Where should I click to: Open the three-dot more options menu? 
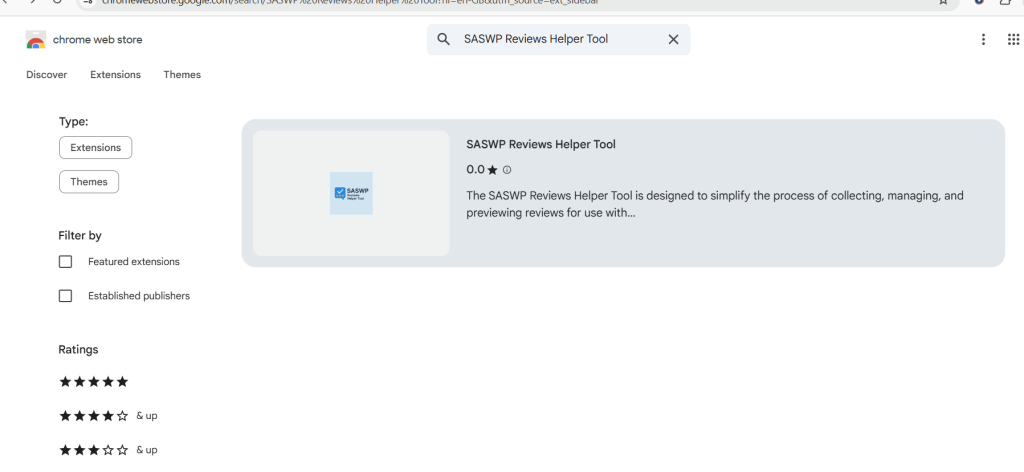coord(983,39)
